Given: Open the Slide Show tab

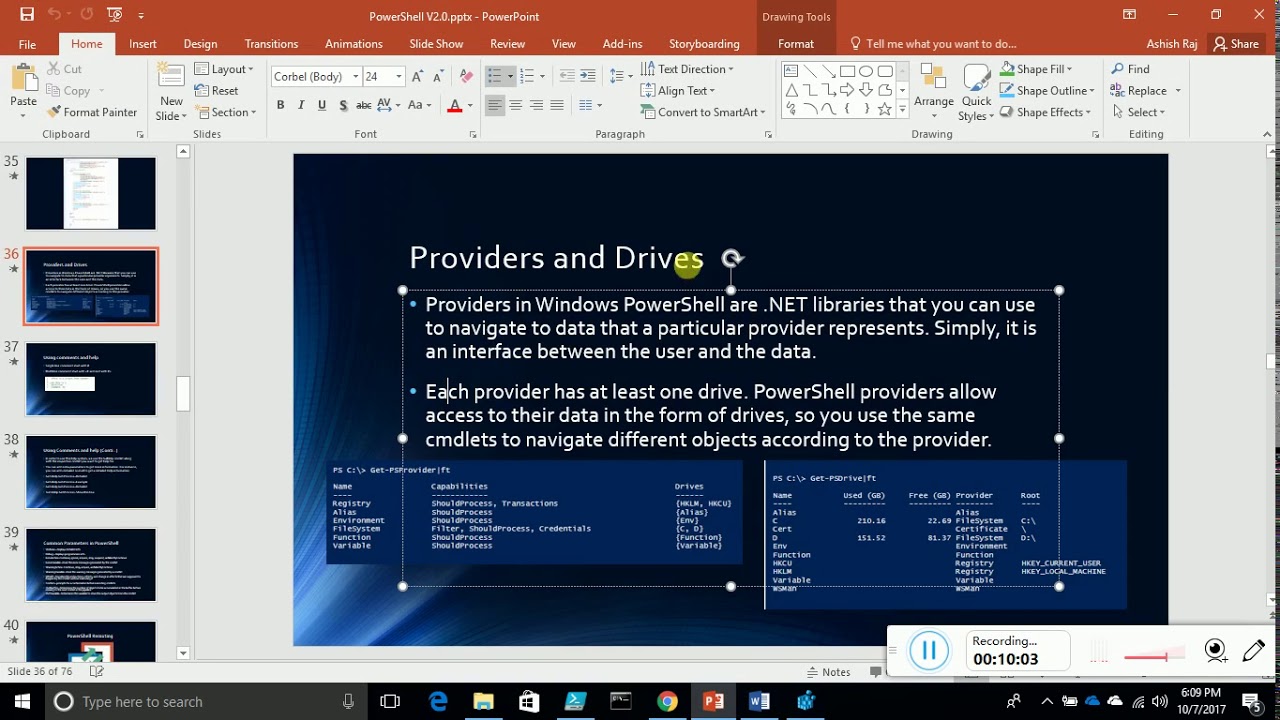Looking at the screenshot, I should point(436,44).
